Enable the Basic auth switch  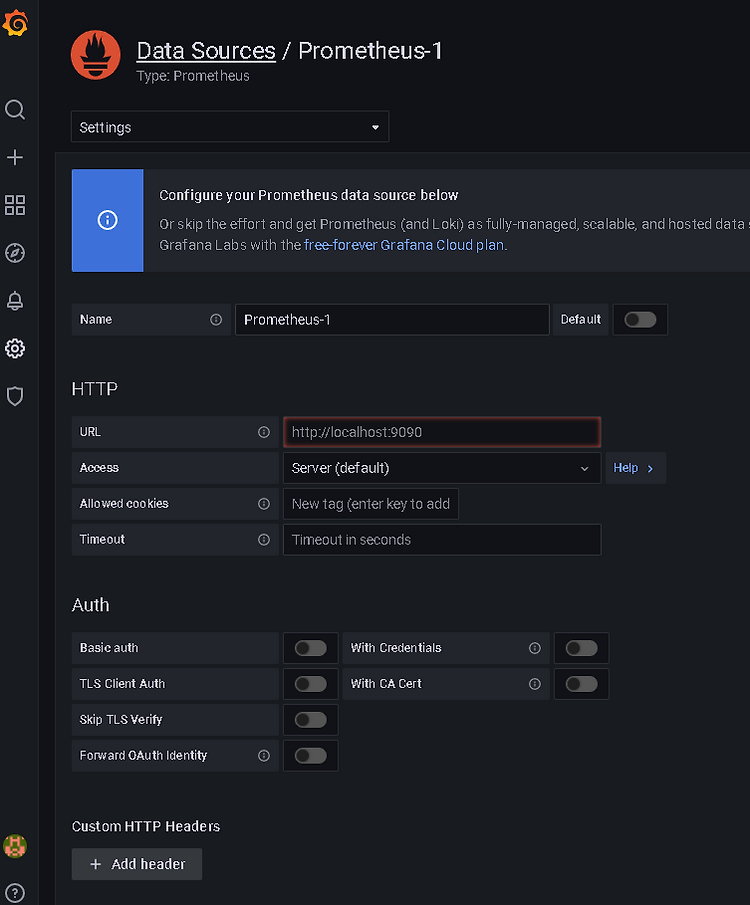tap(311, 648)
